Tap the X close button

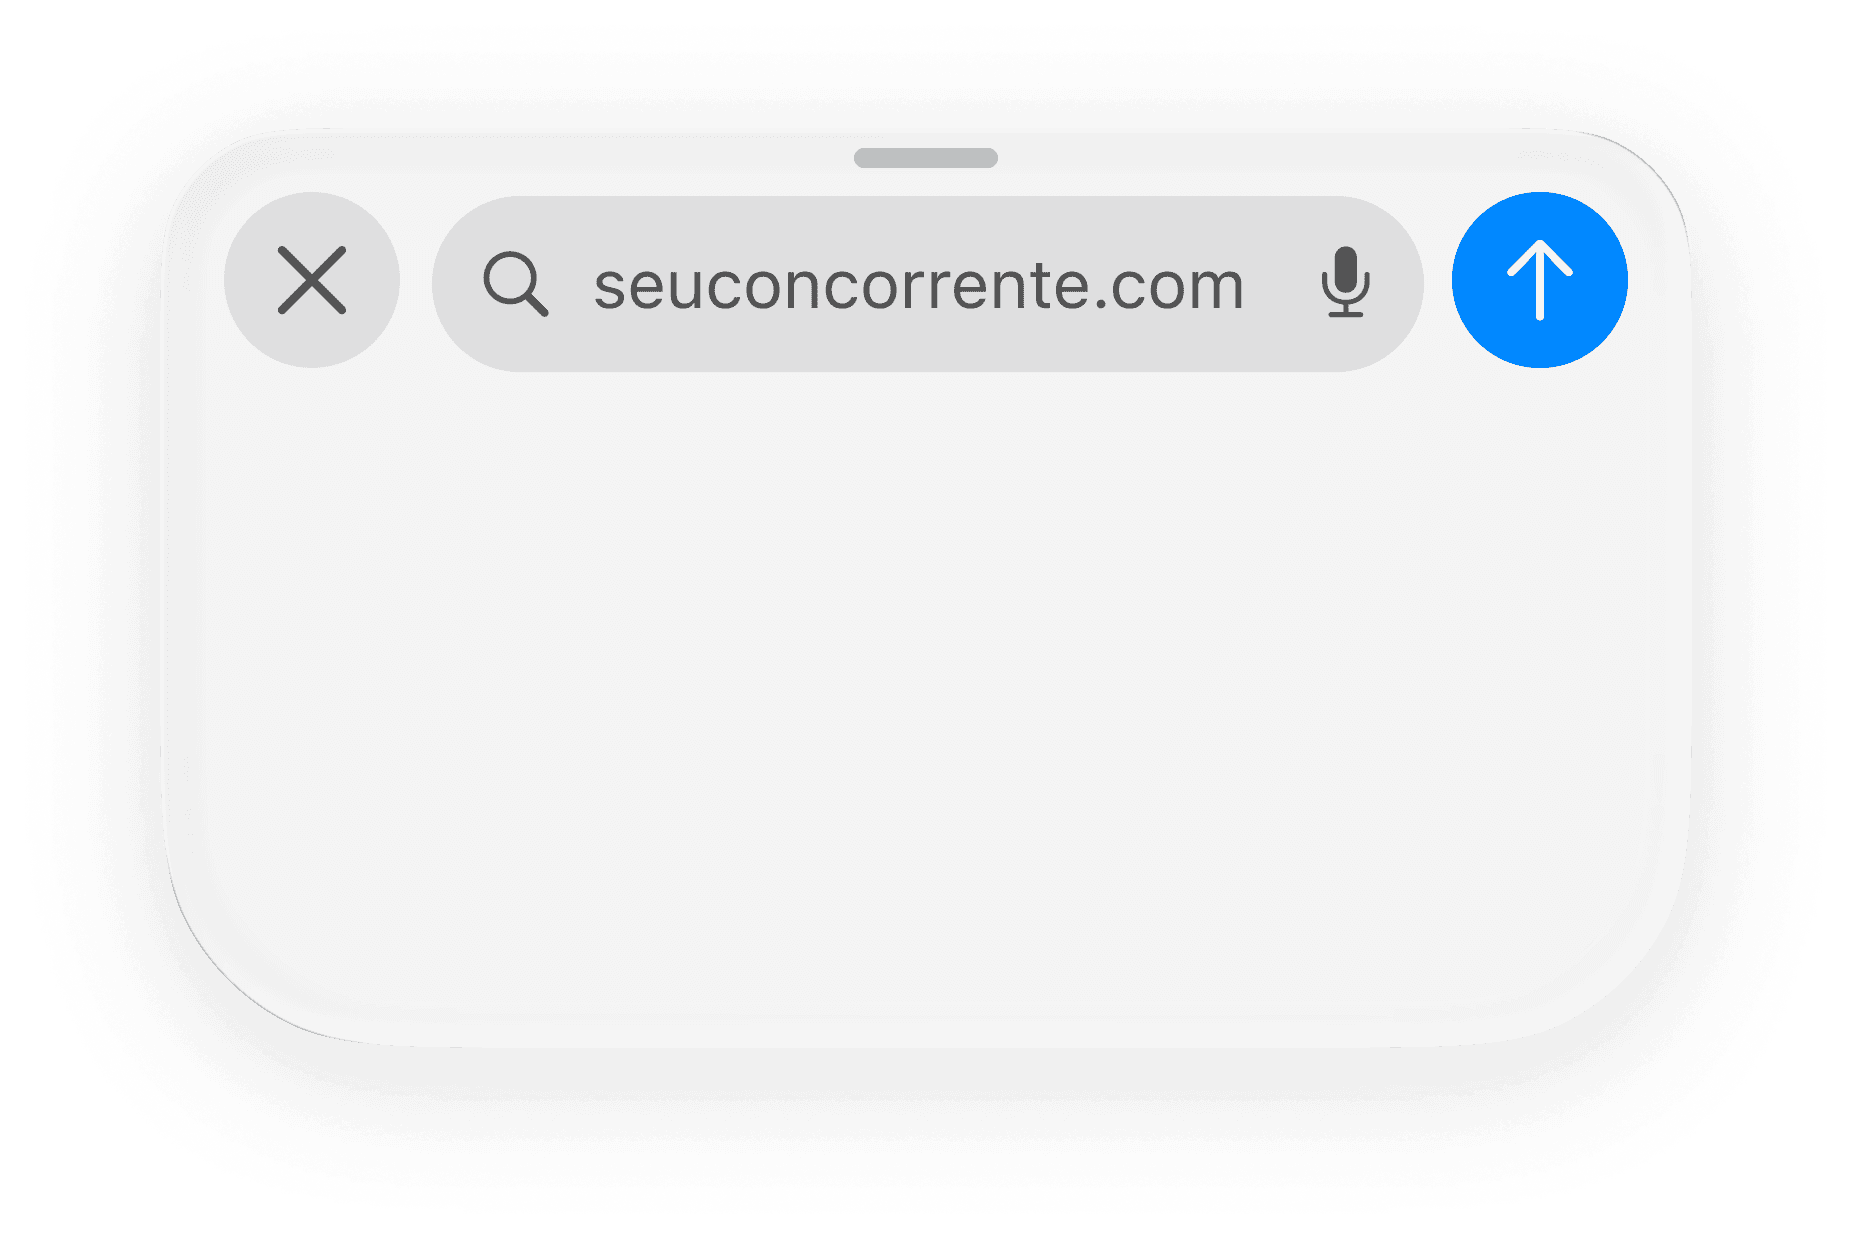point(312,280)
